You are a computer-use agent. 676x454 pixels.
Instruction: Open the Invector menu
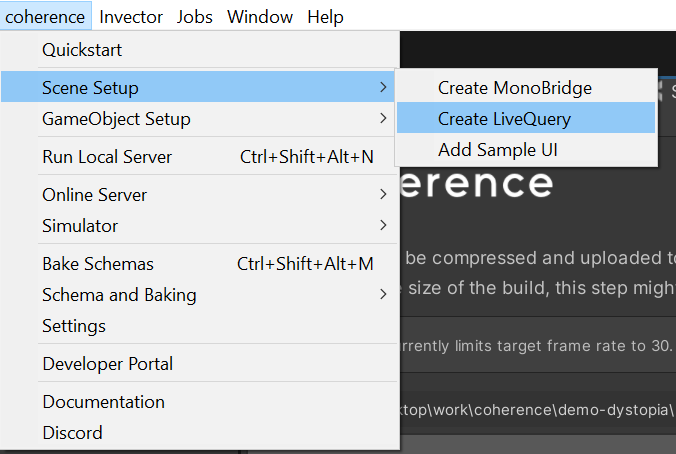coord(131,17)
